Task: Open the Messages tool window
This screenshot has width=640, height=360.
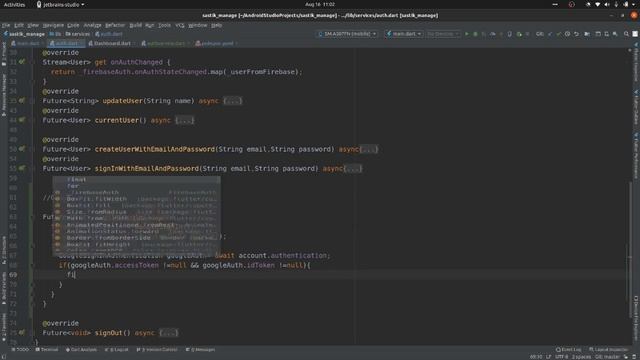Action: (200, 350)
